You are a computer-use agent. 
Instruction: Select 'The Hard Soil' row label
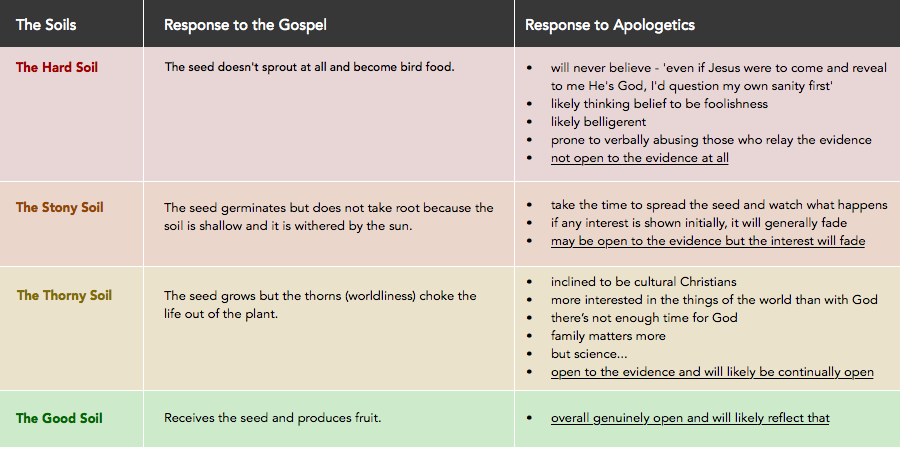click(57, 67)
